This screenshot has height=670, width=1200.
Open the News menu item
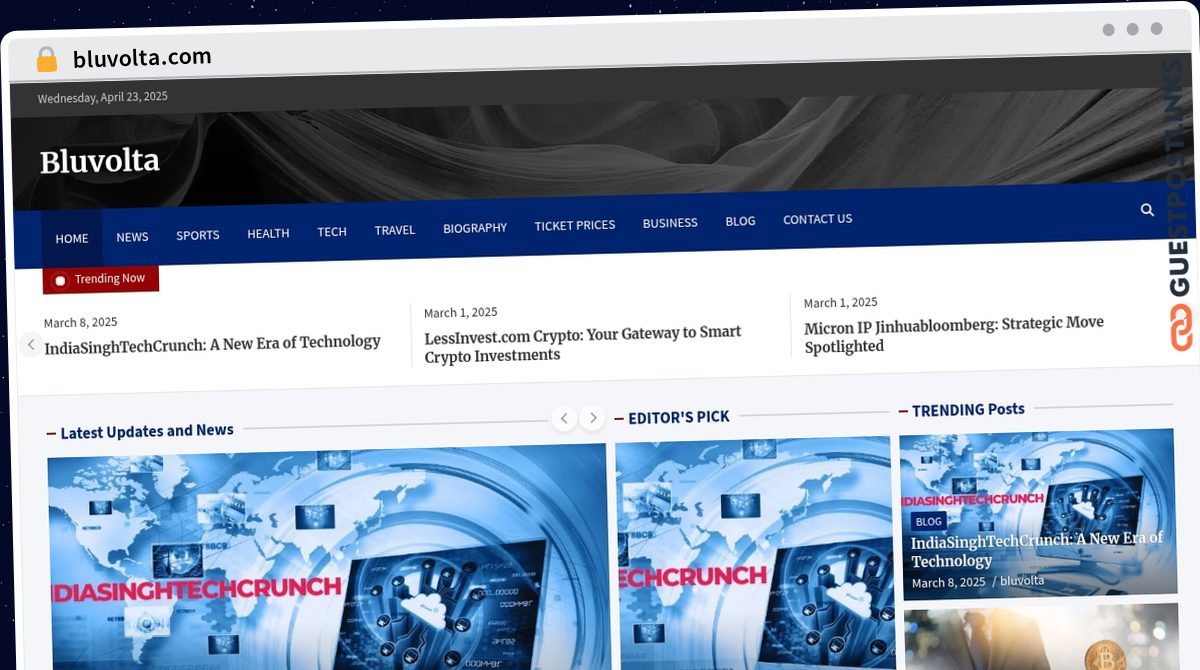point(132,237)
